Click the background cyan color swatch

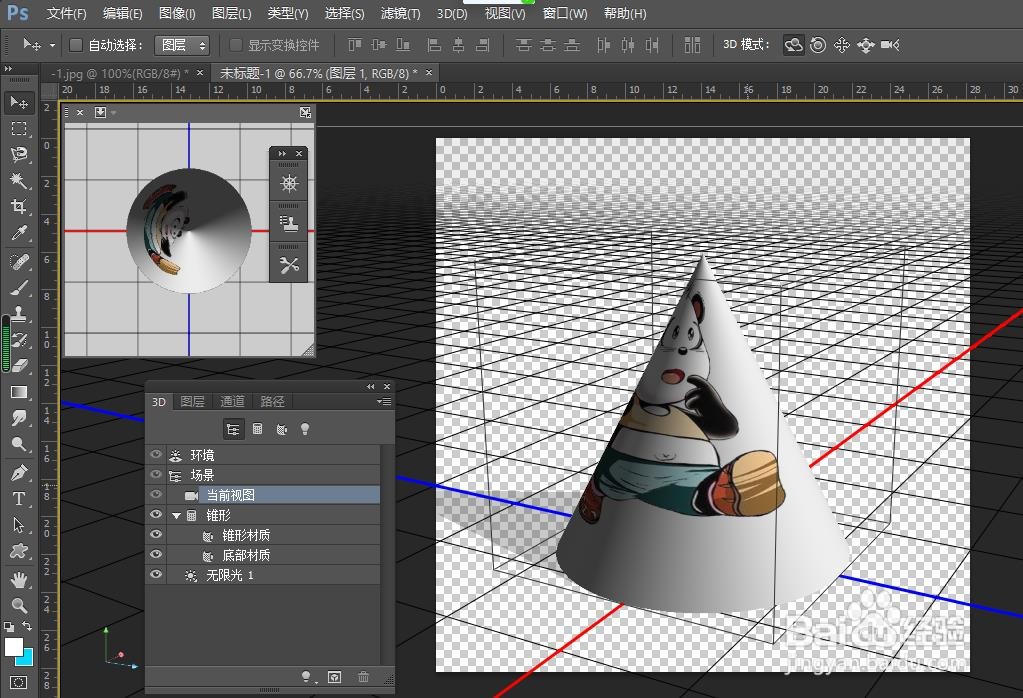(26, 659)
